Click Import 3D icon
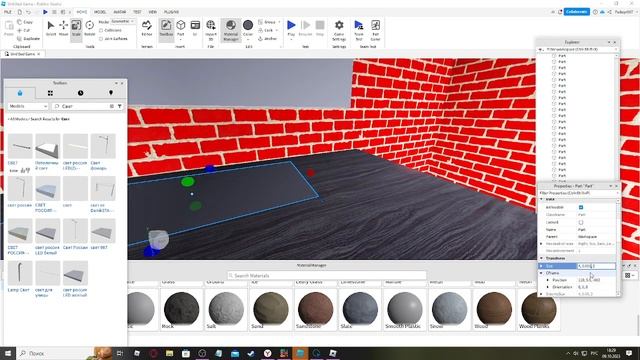Screen dimensions: 640x360 (x=211, y=29)
